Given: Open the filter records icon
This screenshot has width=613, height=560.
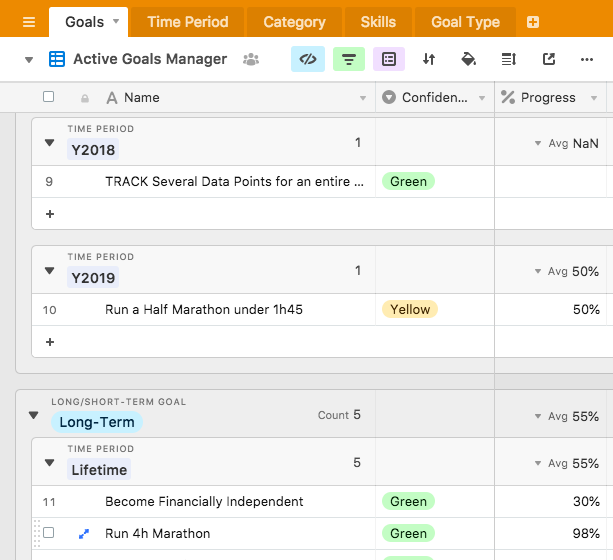Looking at the screenshot, I should [348, 59].
